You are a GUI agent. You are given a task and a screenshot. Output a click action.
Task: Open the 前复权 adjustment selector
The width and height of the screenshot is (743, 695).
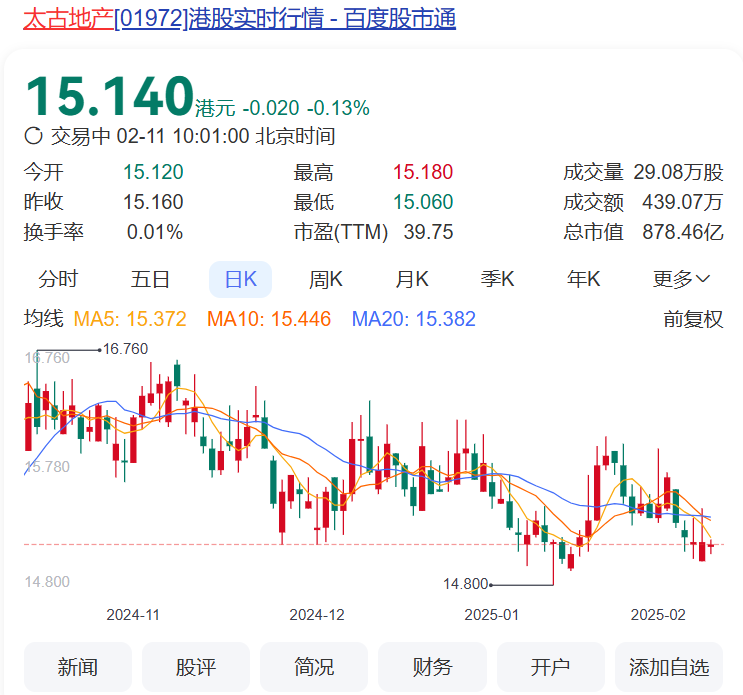[692, 320]
